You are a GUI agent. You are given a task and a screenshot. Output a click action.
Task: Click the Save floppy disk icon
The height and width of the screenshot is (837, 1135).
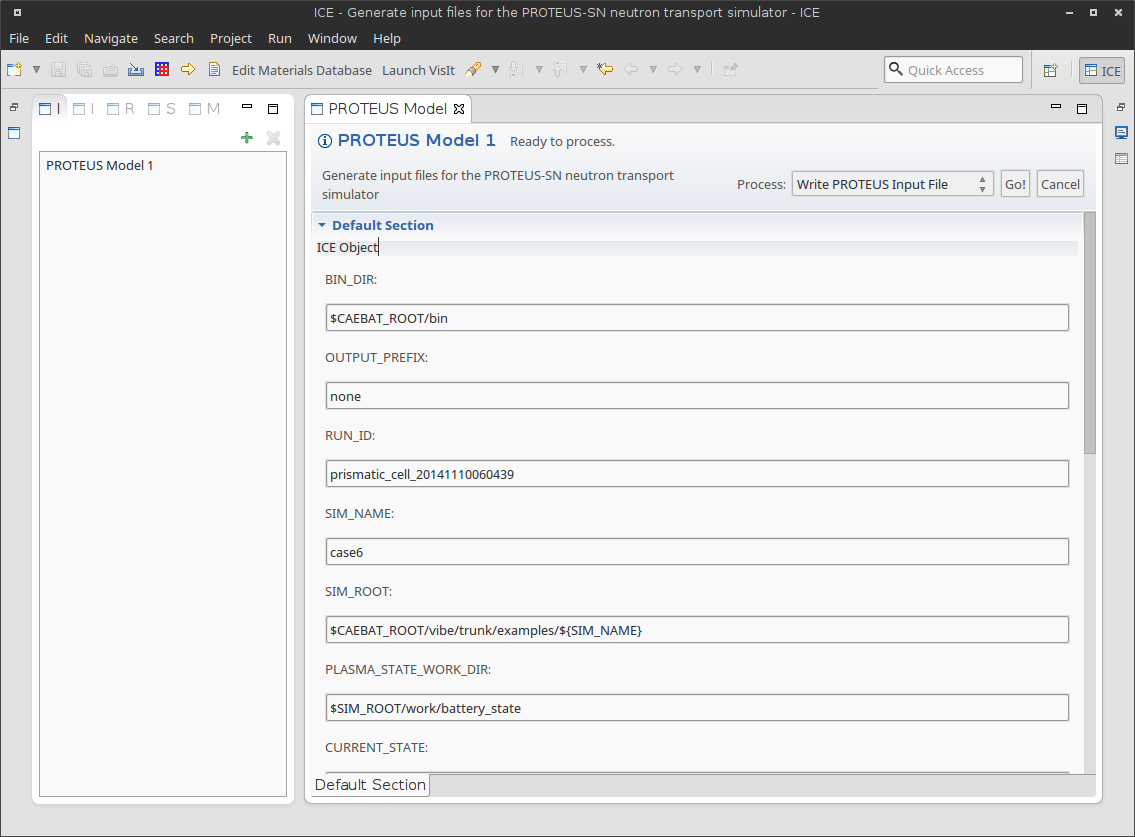[x=59, y=70]
